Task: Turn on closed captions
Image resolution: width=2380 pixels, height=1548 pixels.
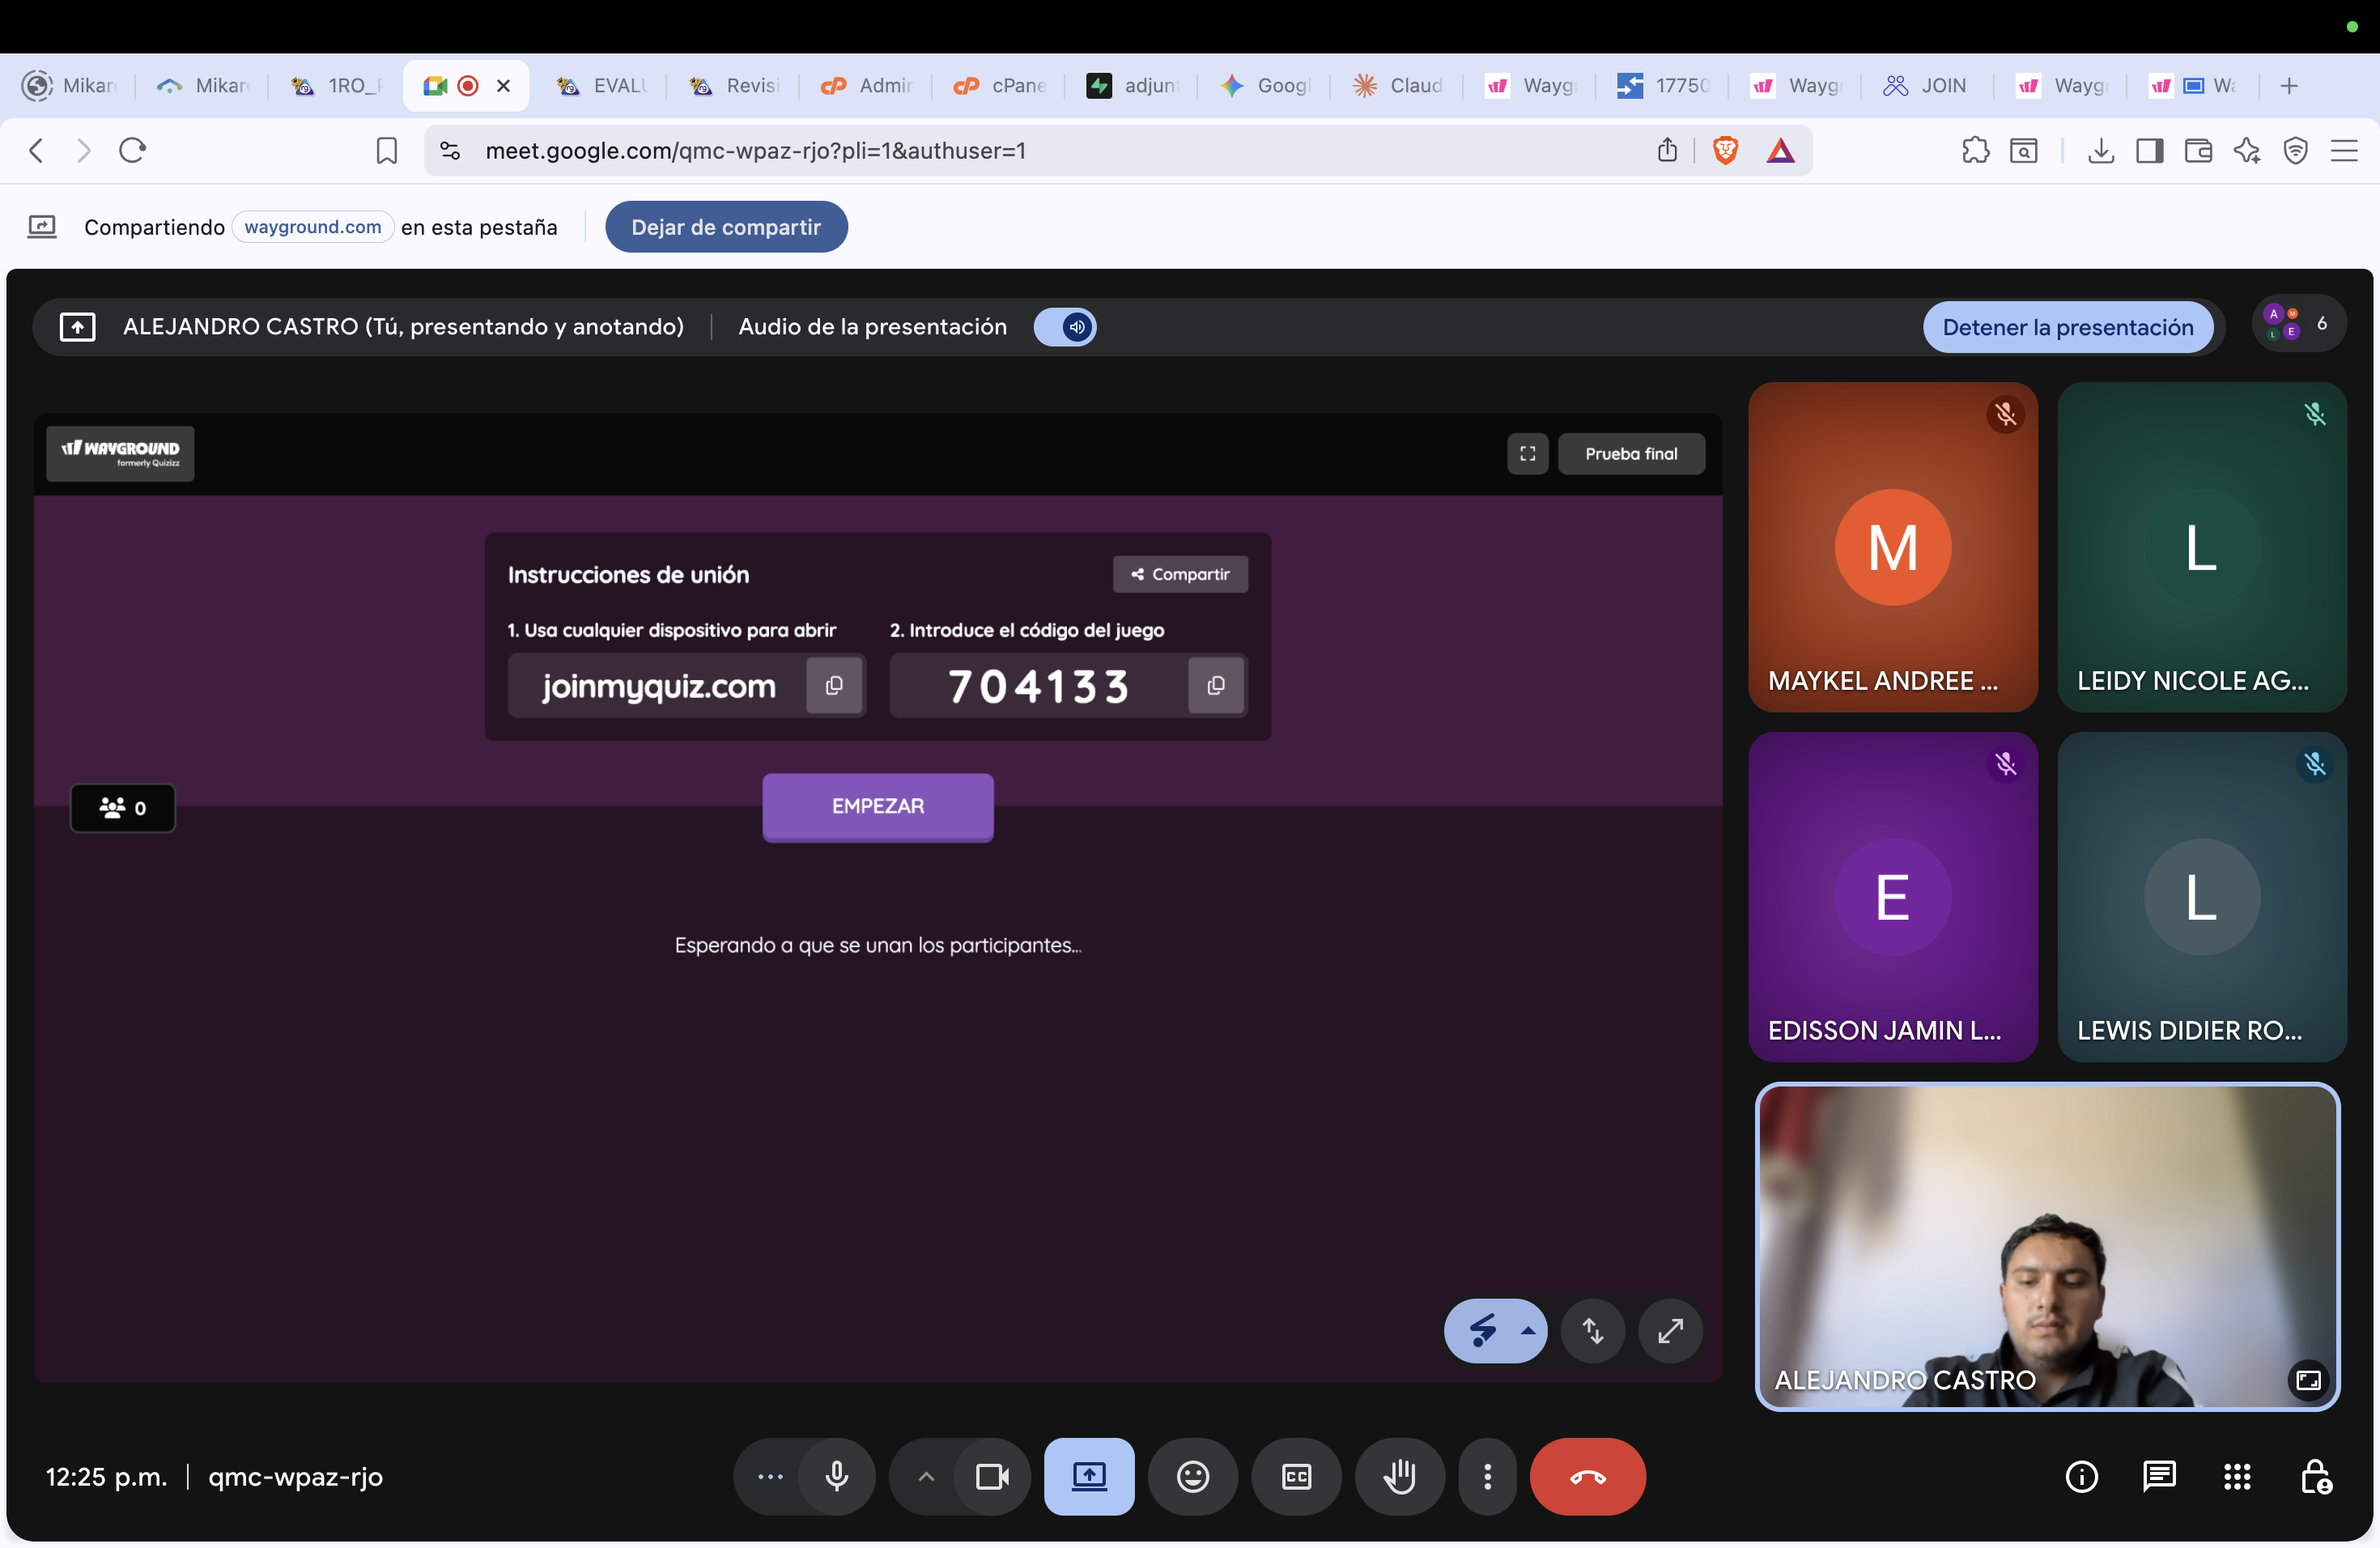Action: coord(1296,1476)
